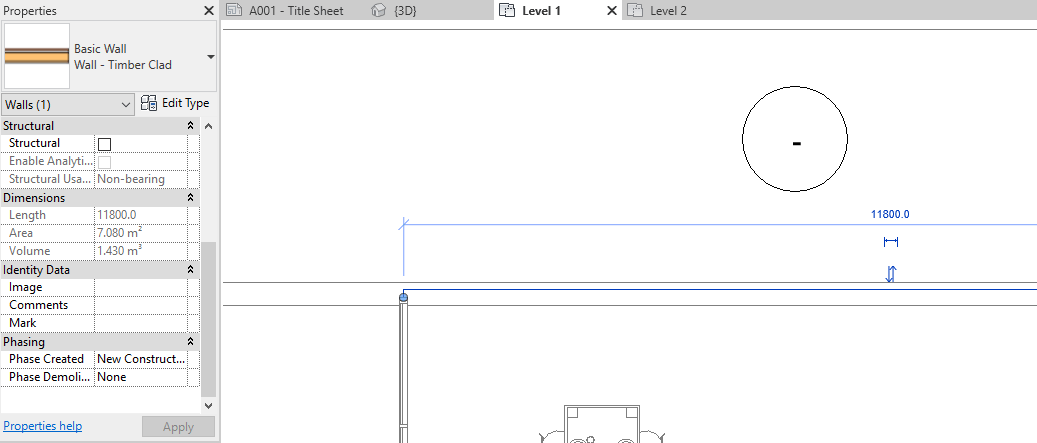Click the Apply button
The image size is (1037, 443).
tap(178, 427)
